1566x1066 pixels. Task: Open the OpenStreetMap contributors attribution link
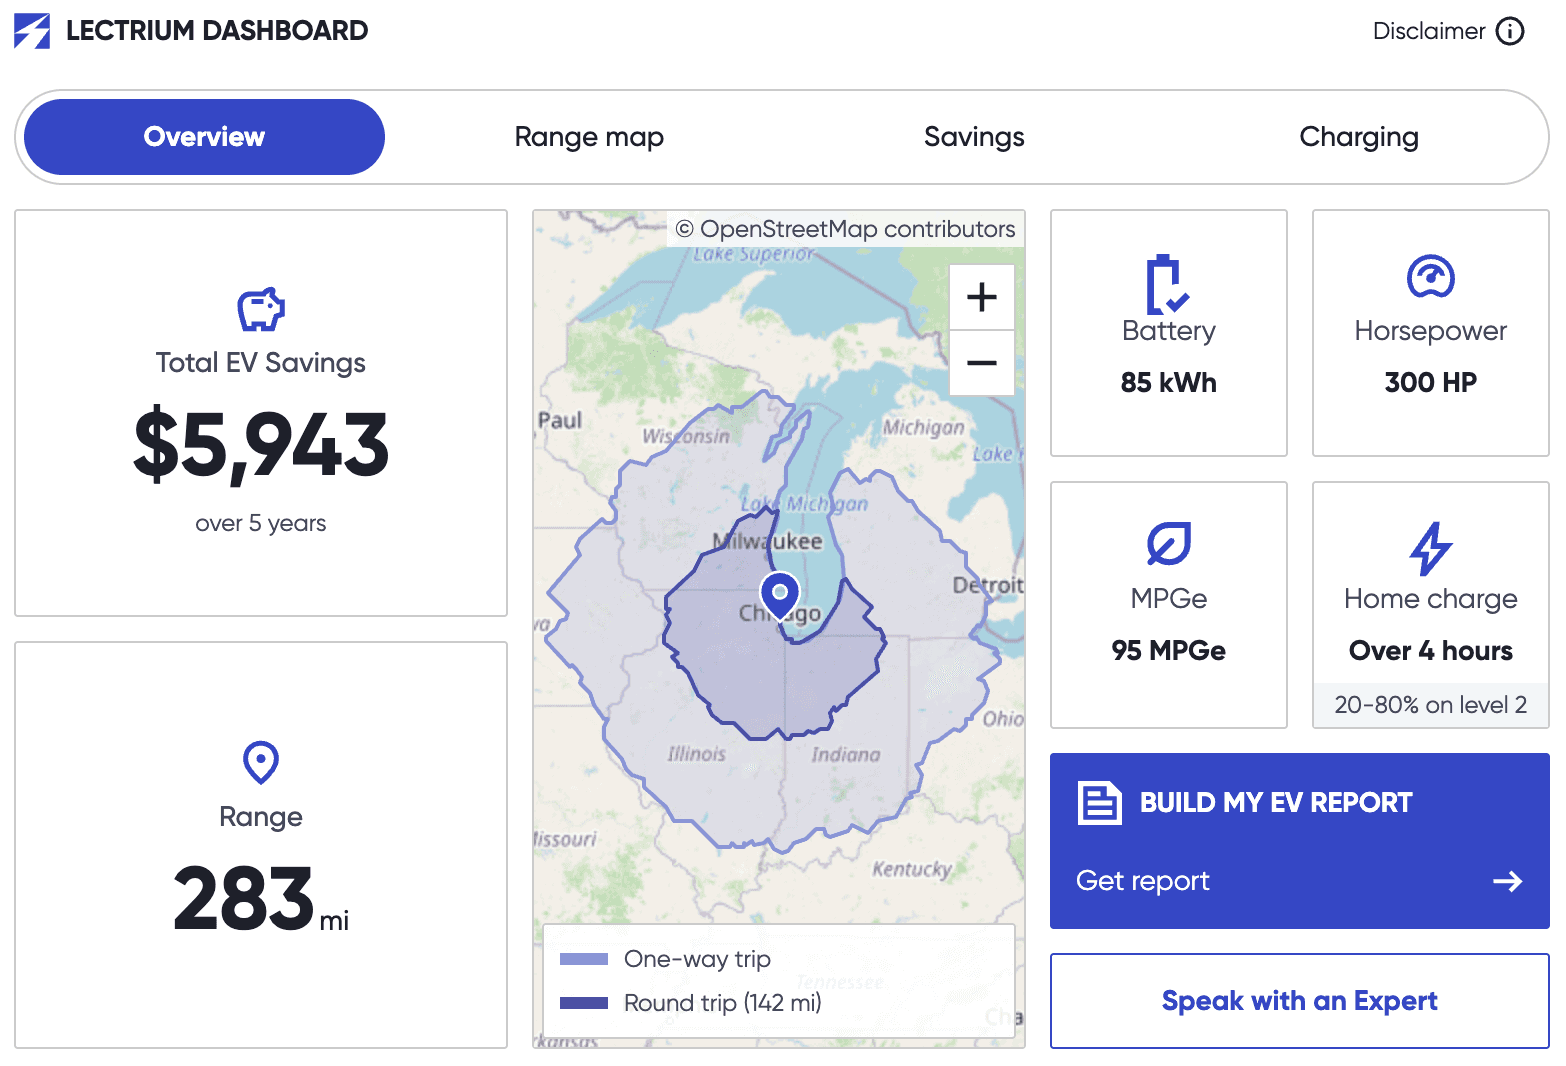pos(845,229)
